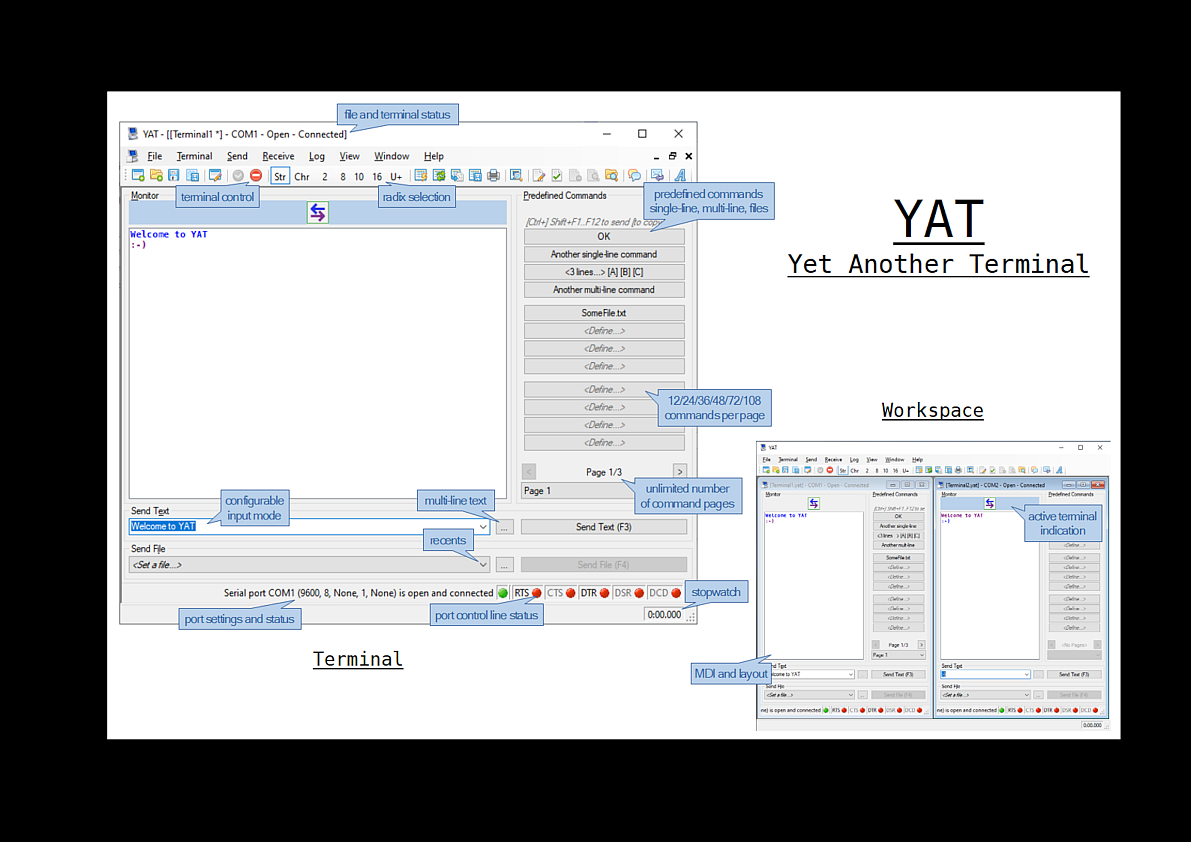Send the SomeFile.txt predefined command

pyautogui.click(x=604, y=313)
